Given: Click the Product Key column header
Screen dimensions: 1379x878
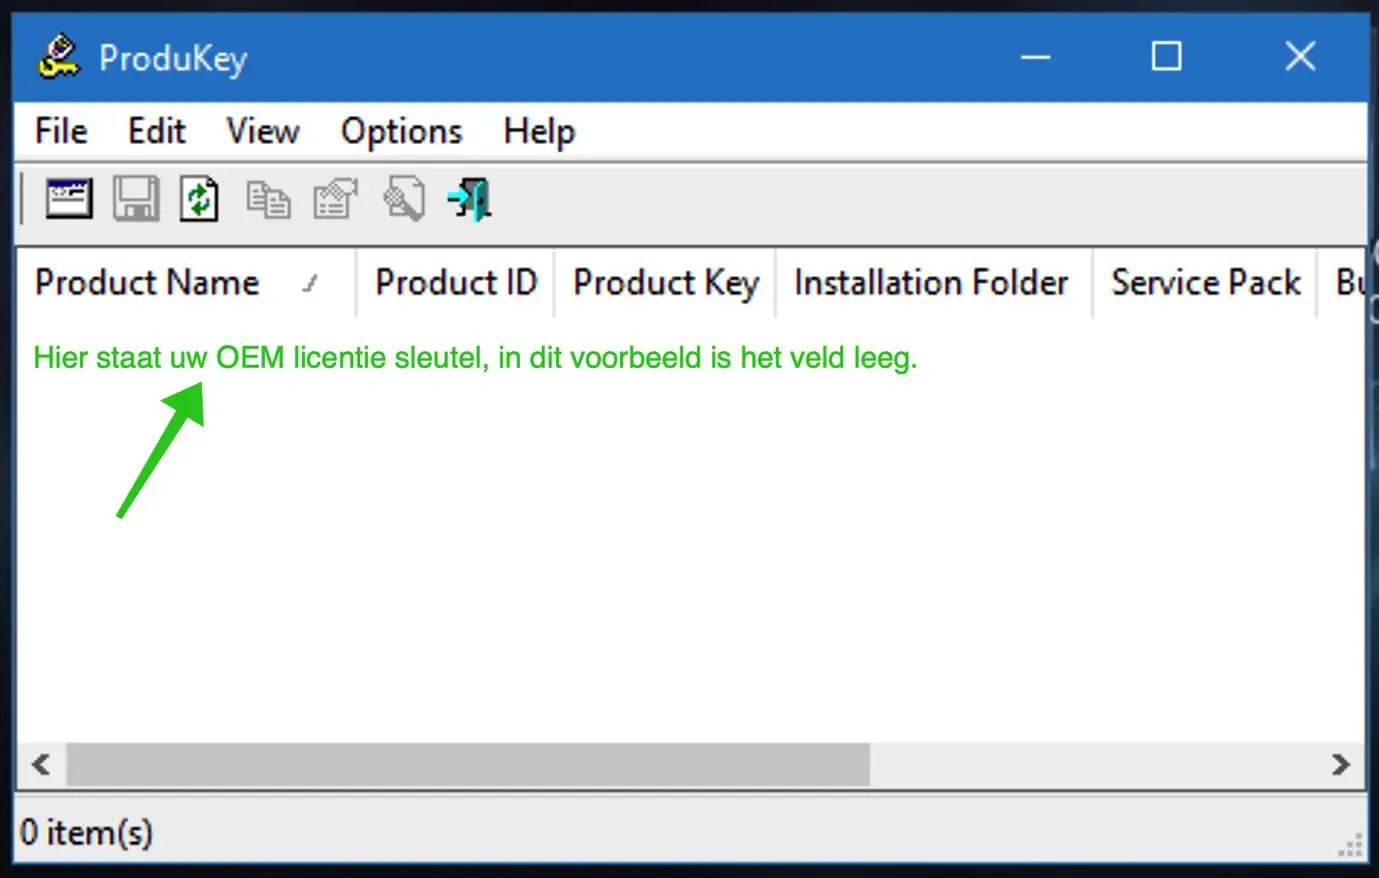Looking at the screenshot, I should pos(664,282).
